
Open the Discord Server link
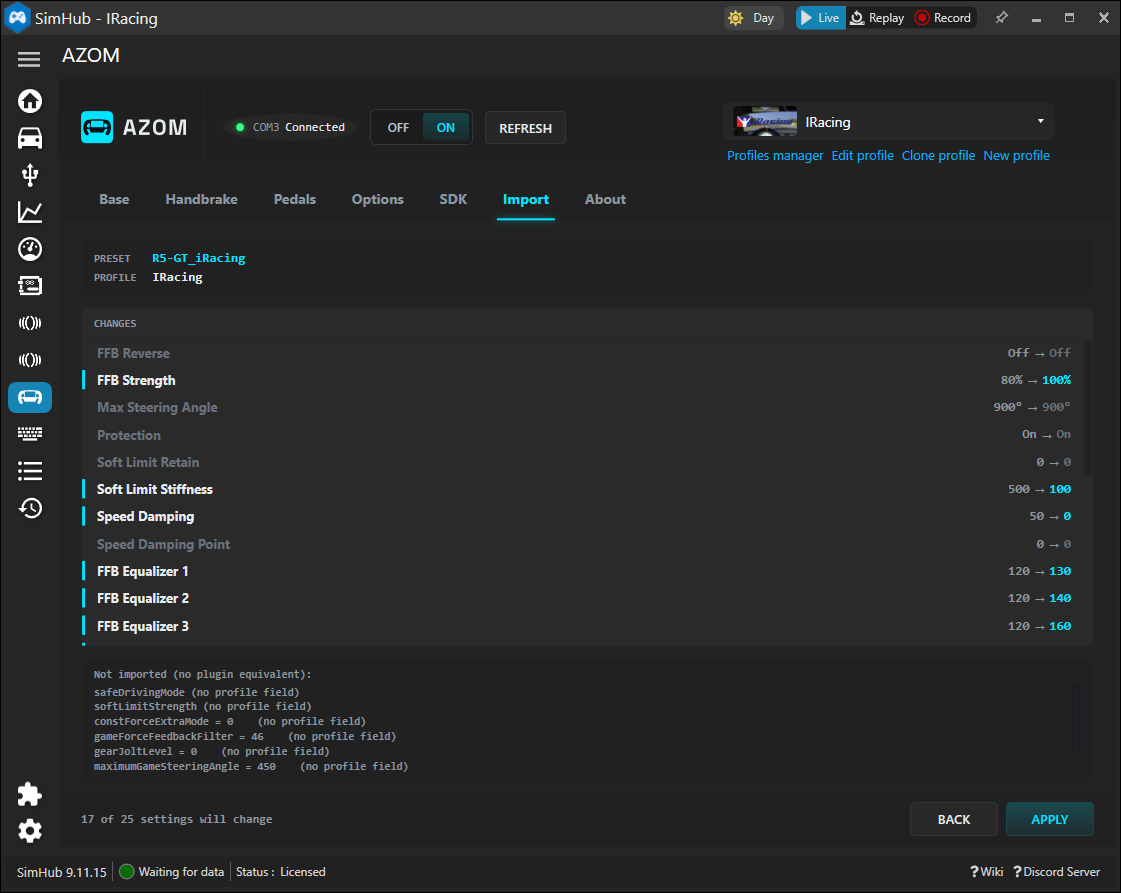pos(1056,872)
